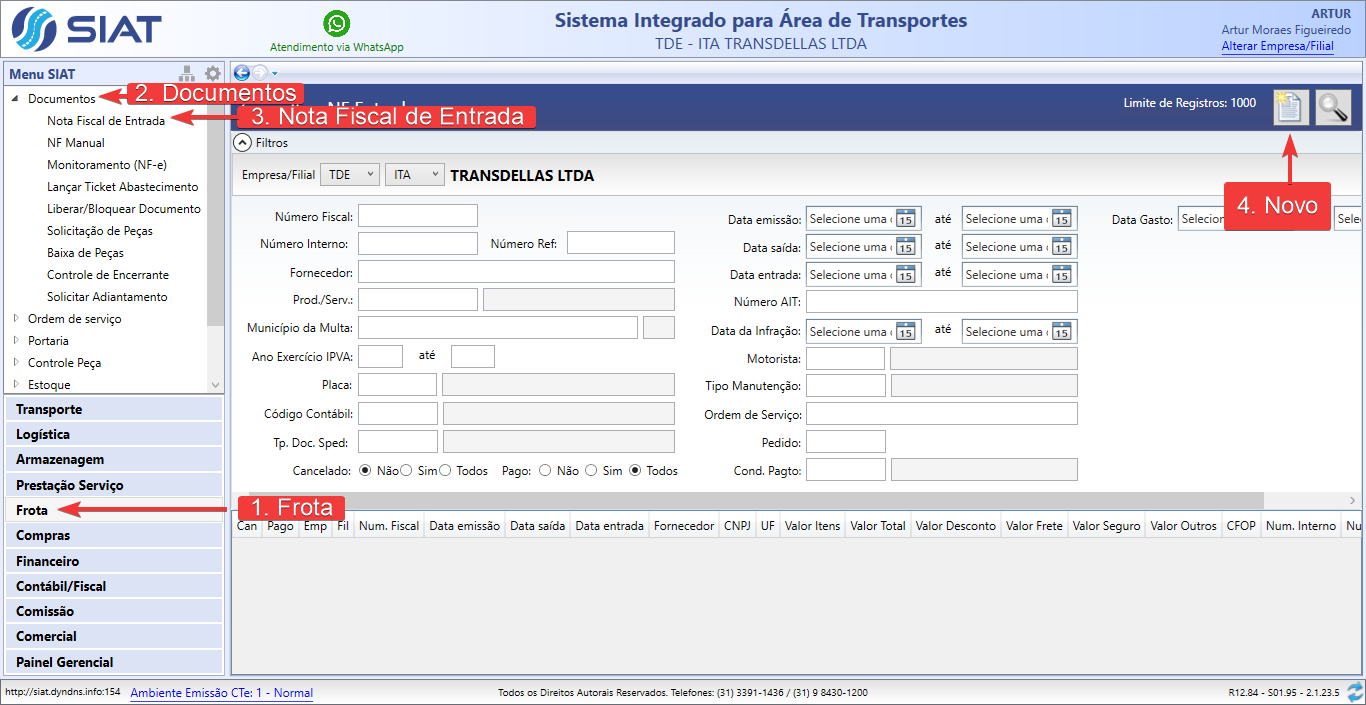
Task: Select Cancelado Sim radio button
Action: click(x=406, y=470)
